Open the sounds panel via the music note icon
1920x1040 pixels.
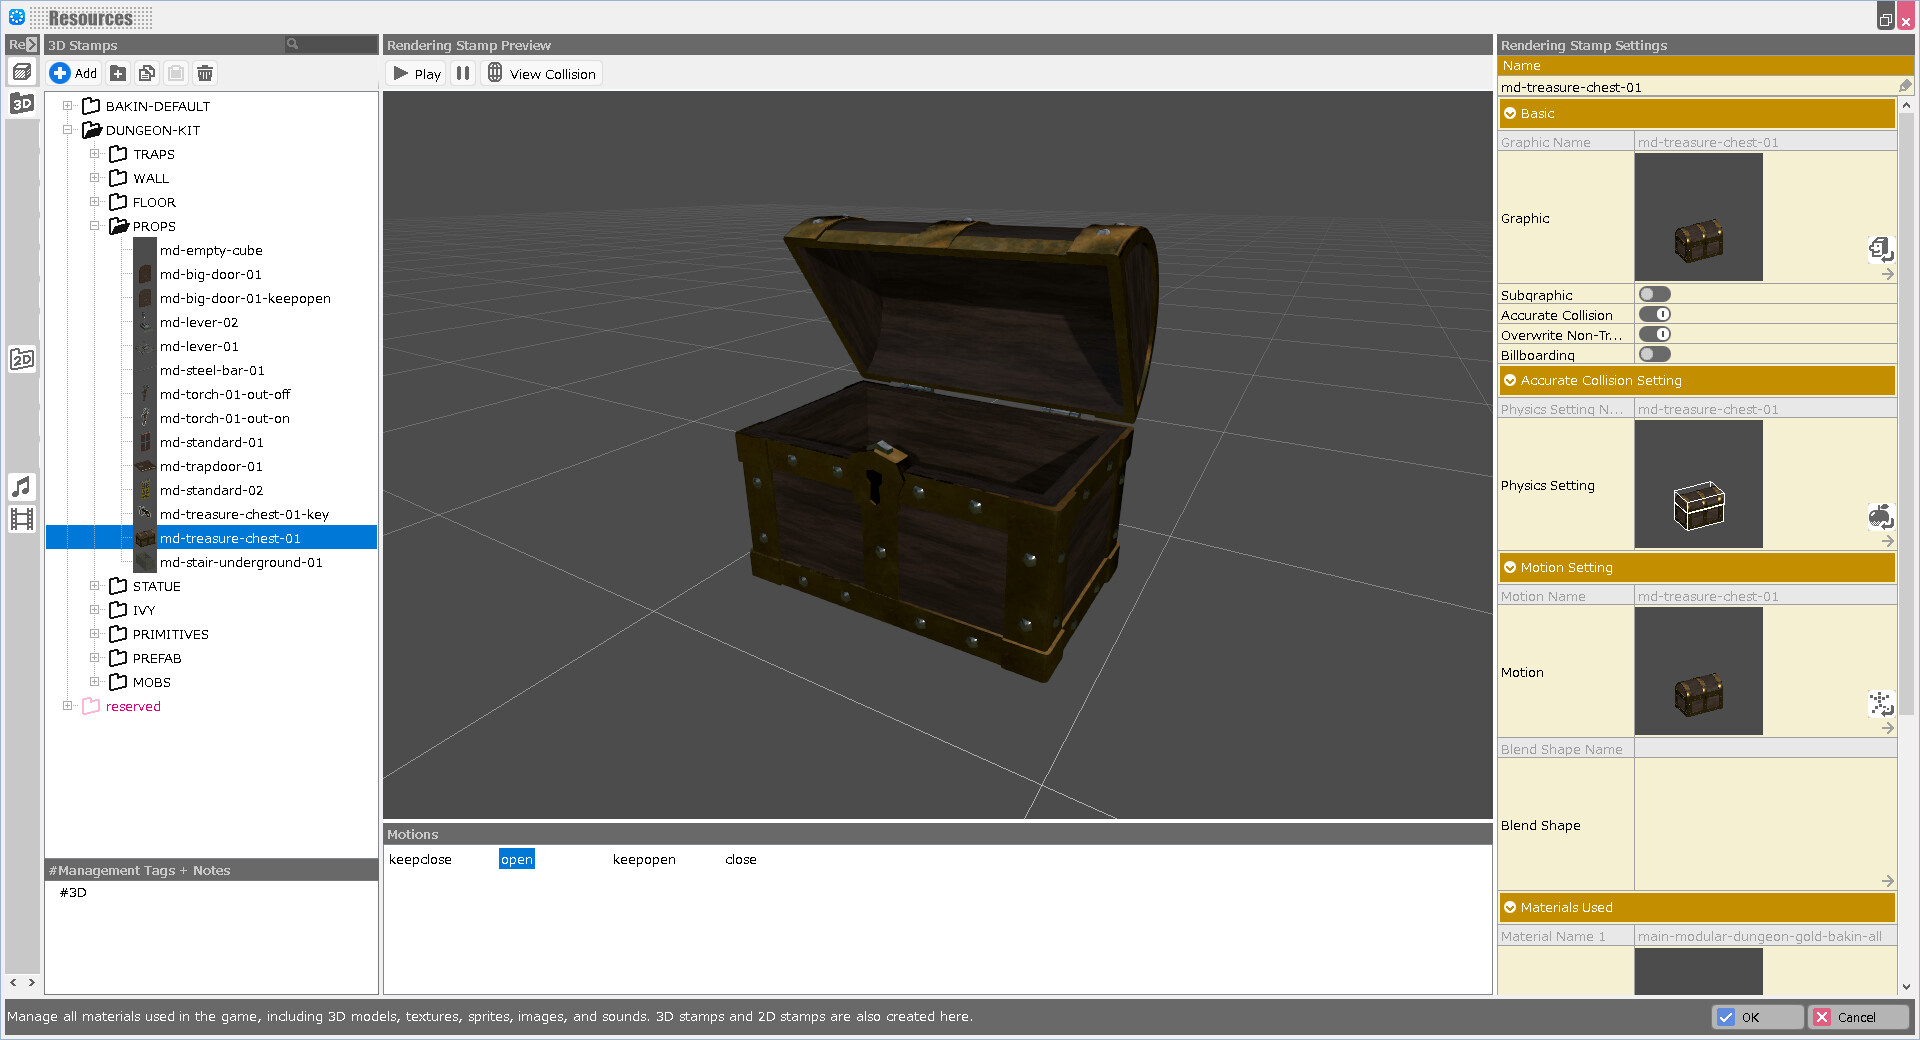pyautogui.click(x=22, y=487)
